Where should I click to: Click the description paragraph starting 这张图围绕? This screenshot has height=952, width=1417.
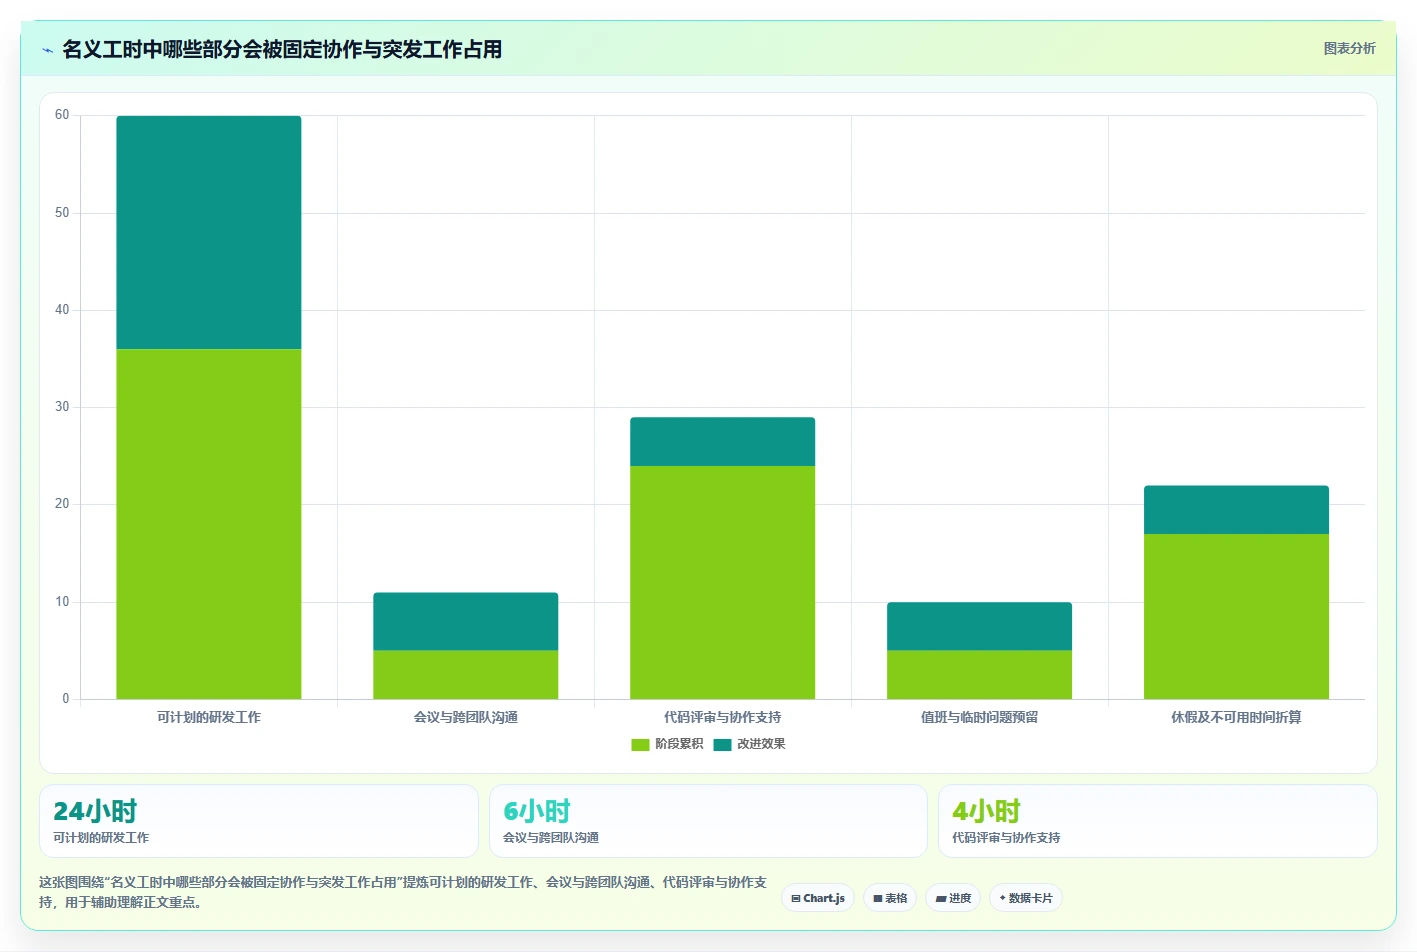[x=403, y=892]
